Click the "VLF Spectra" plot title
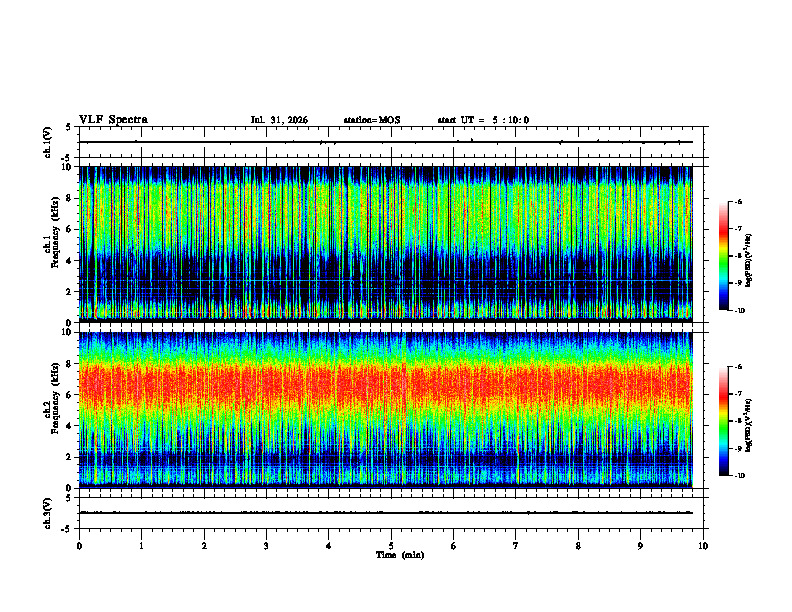Image resolution: width=792 pixels, height=612 pixels. 113,120
